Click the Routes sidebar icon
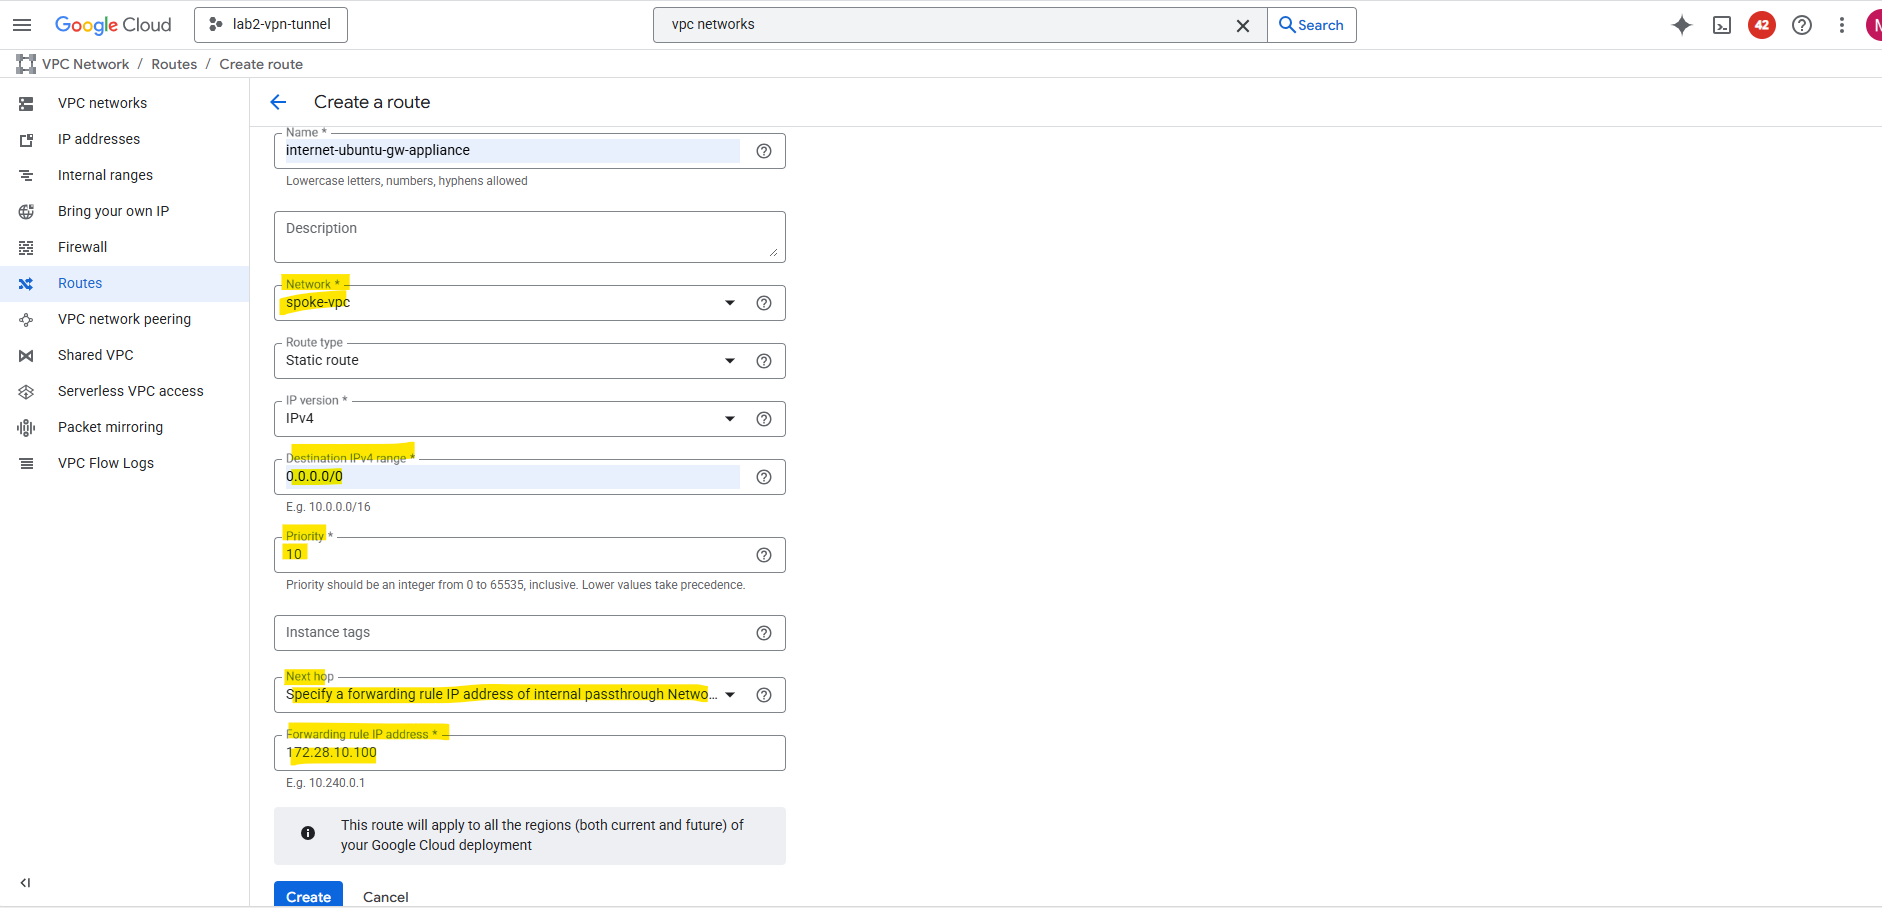 coord(26,284)
